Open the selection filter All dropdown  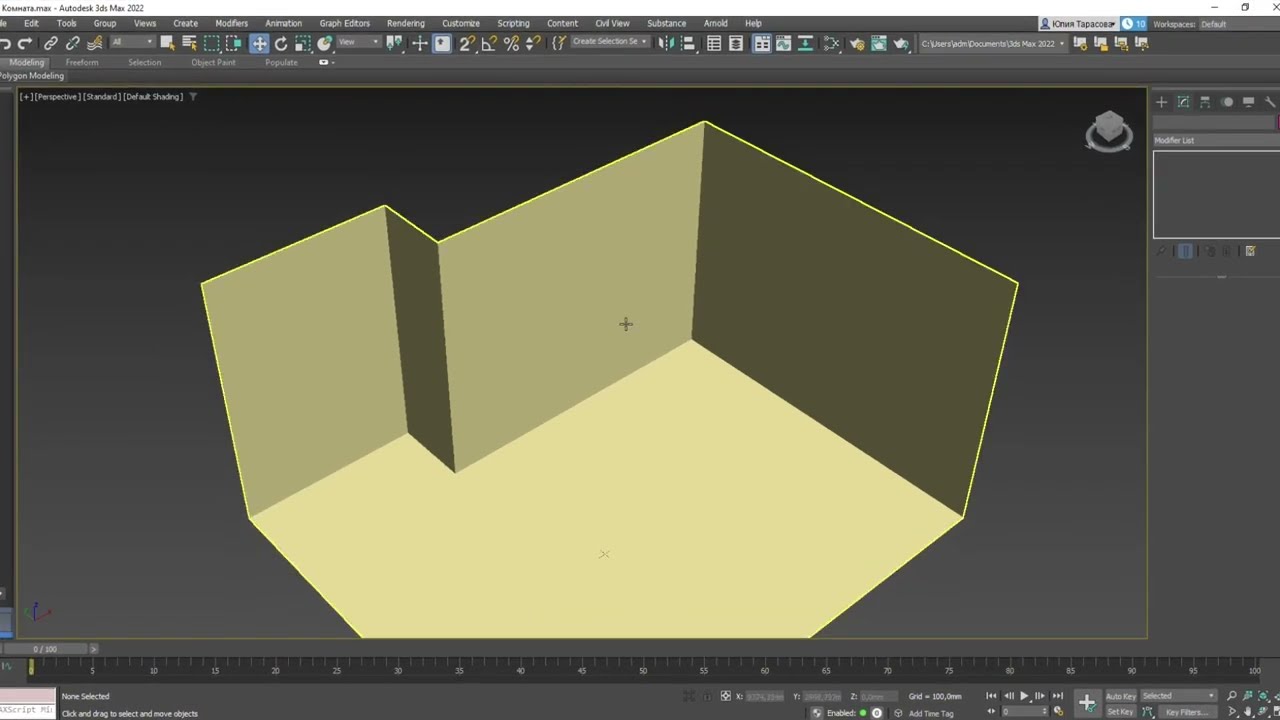pyautogui.click(x=132, y=42)
